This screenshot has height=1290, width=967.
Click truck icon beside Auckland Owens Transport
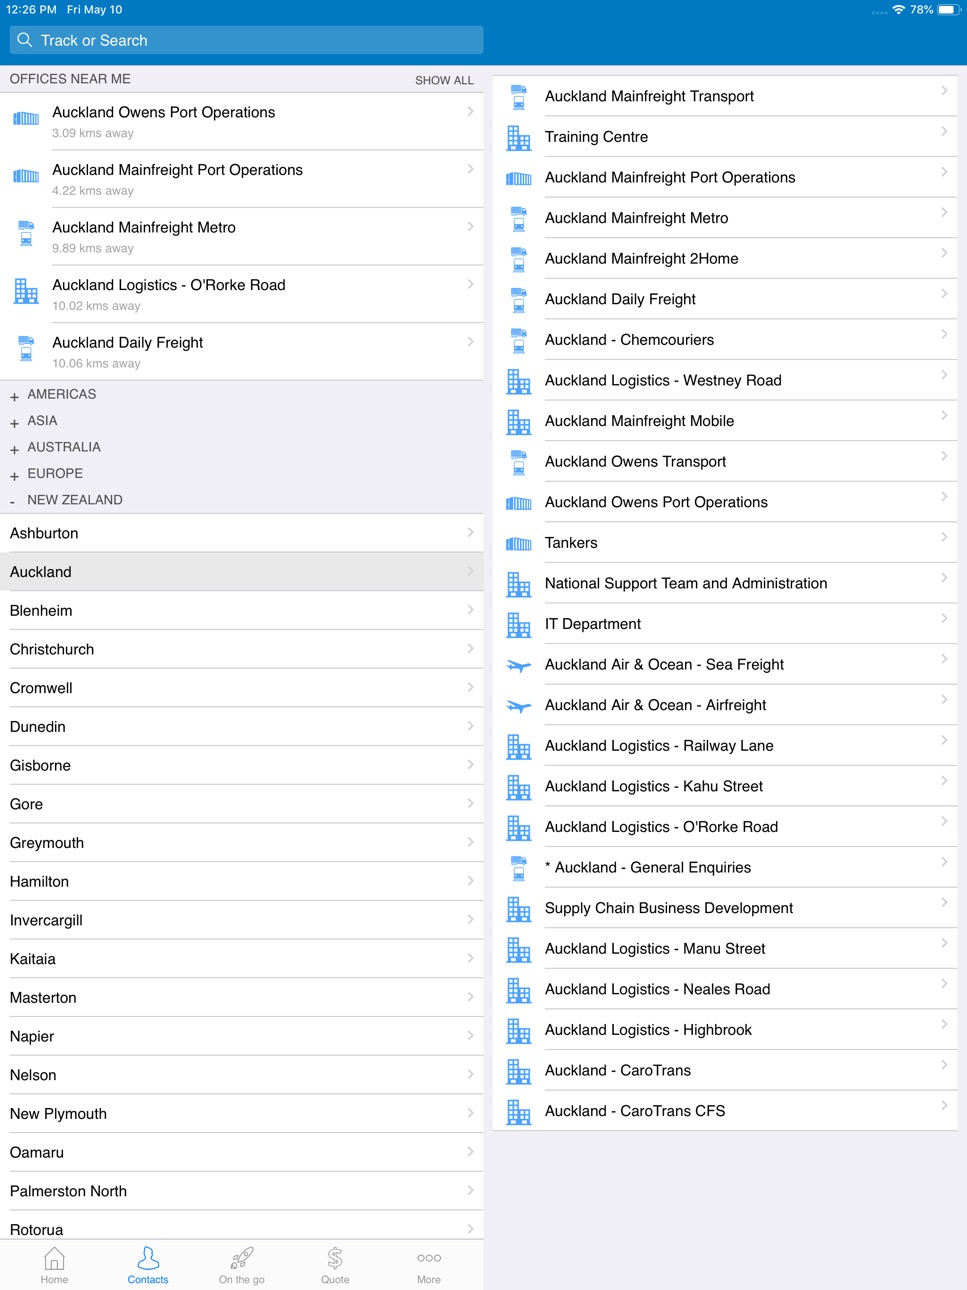(518, 463)
